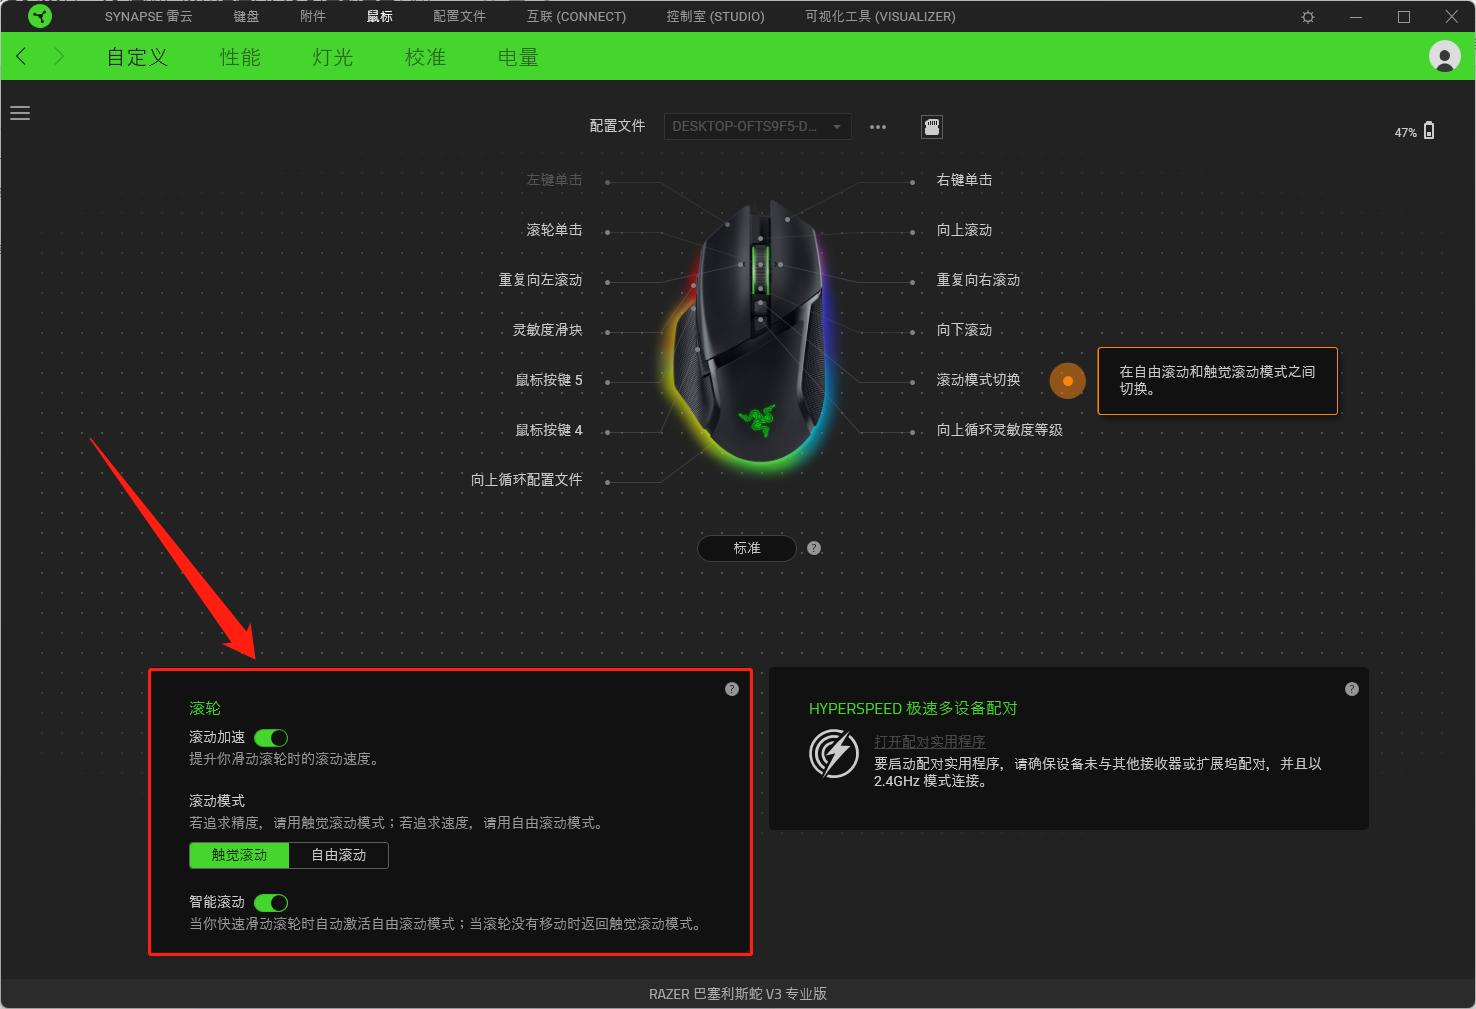Open help icon in 滚轮 panel
This screenshot has width=1476, height=1009.
coord(732,689)
